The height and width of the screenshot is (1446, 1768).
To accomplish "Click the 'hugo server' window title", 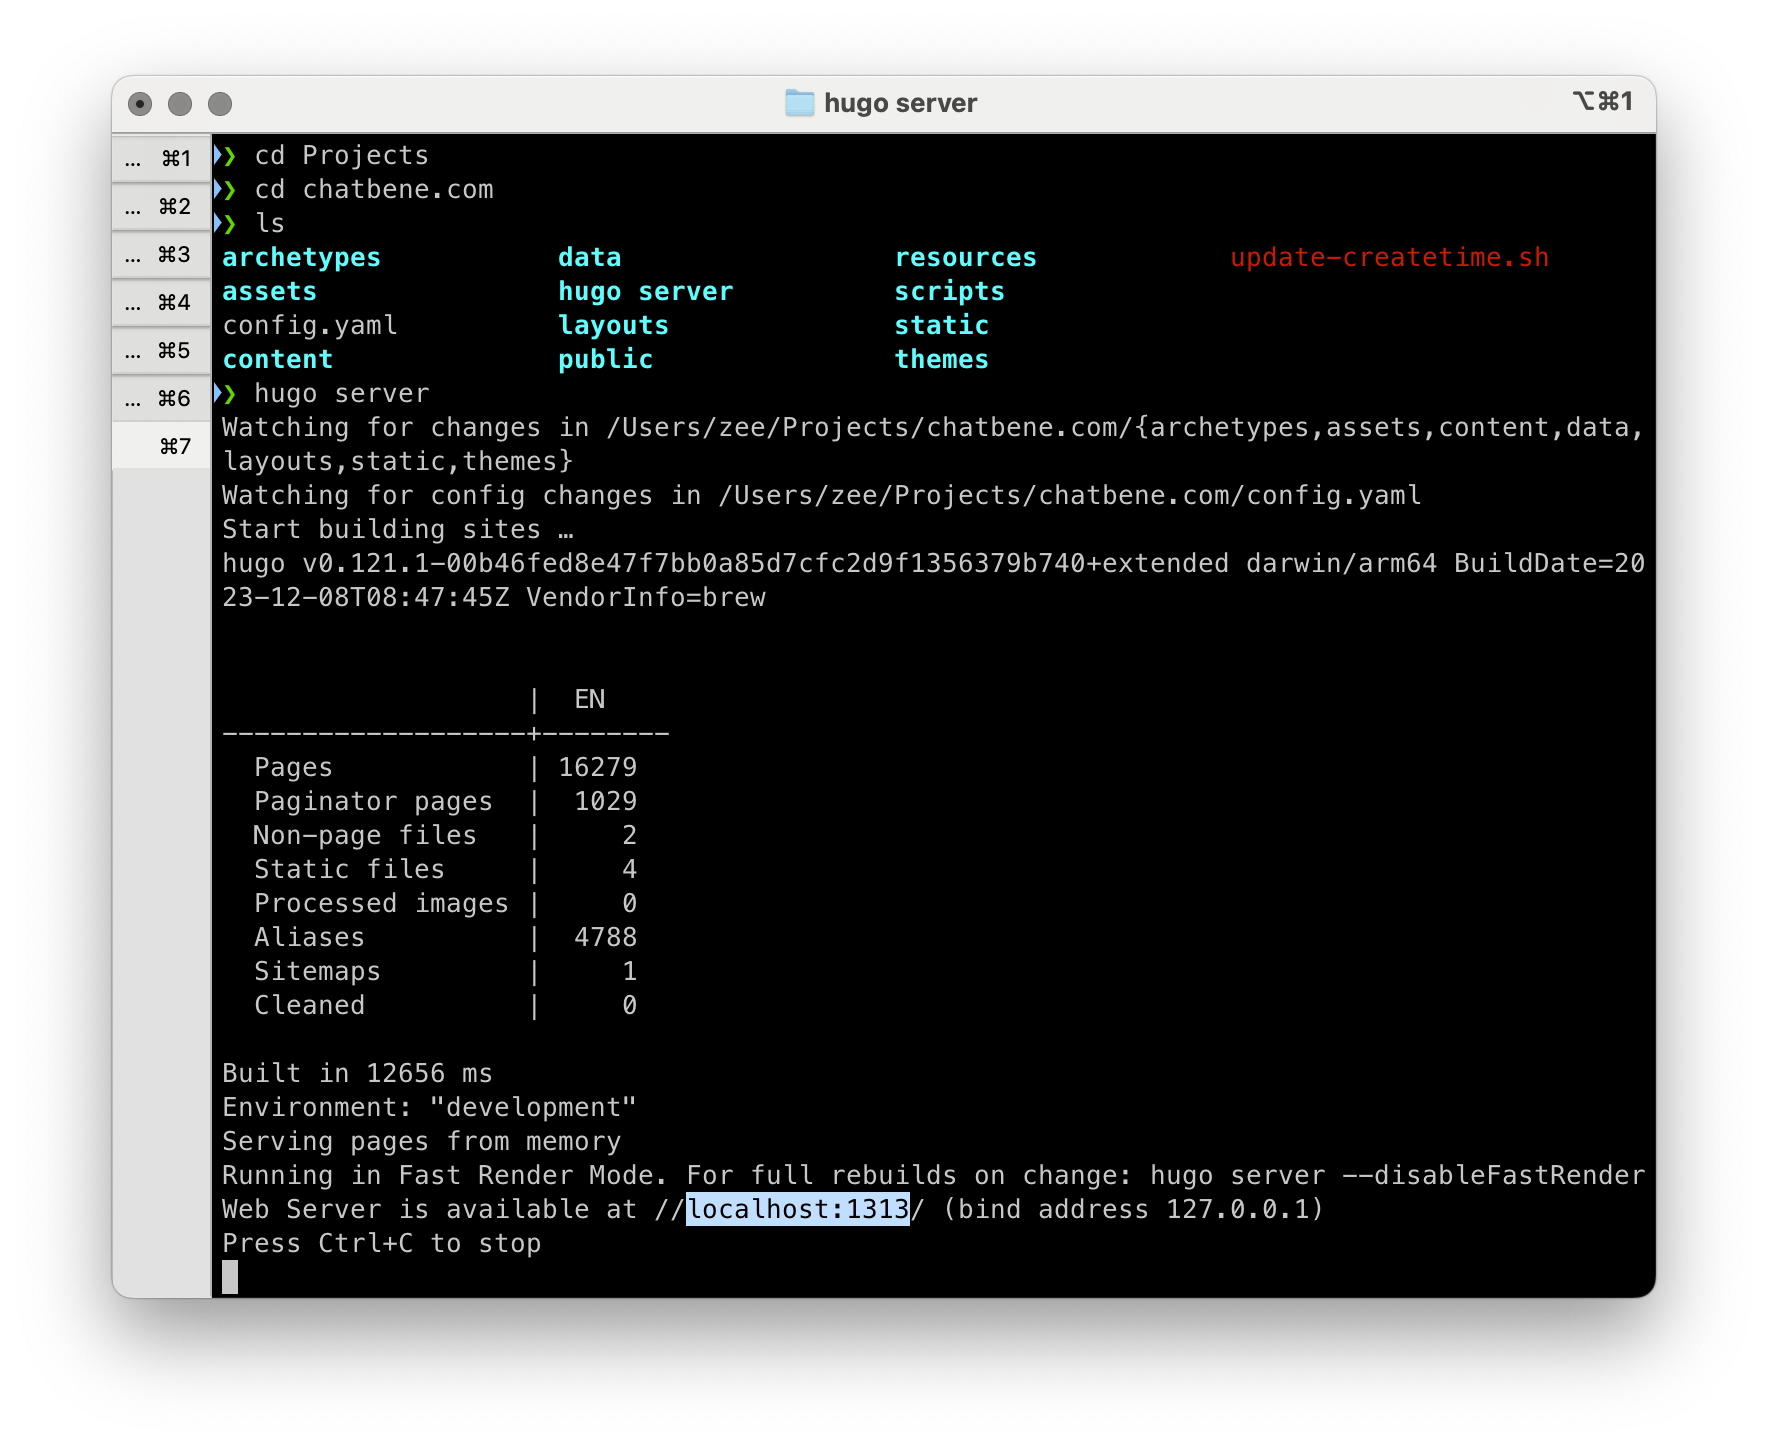I will (x=900, y=103).
